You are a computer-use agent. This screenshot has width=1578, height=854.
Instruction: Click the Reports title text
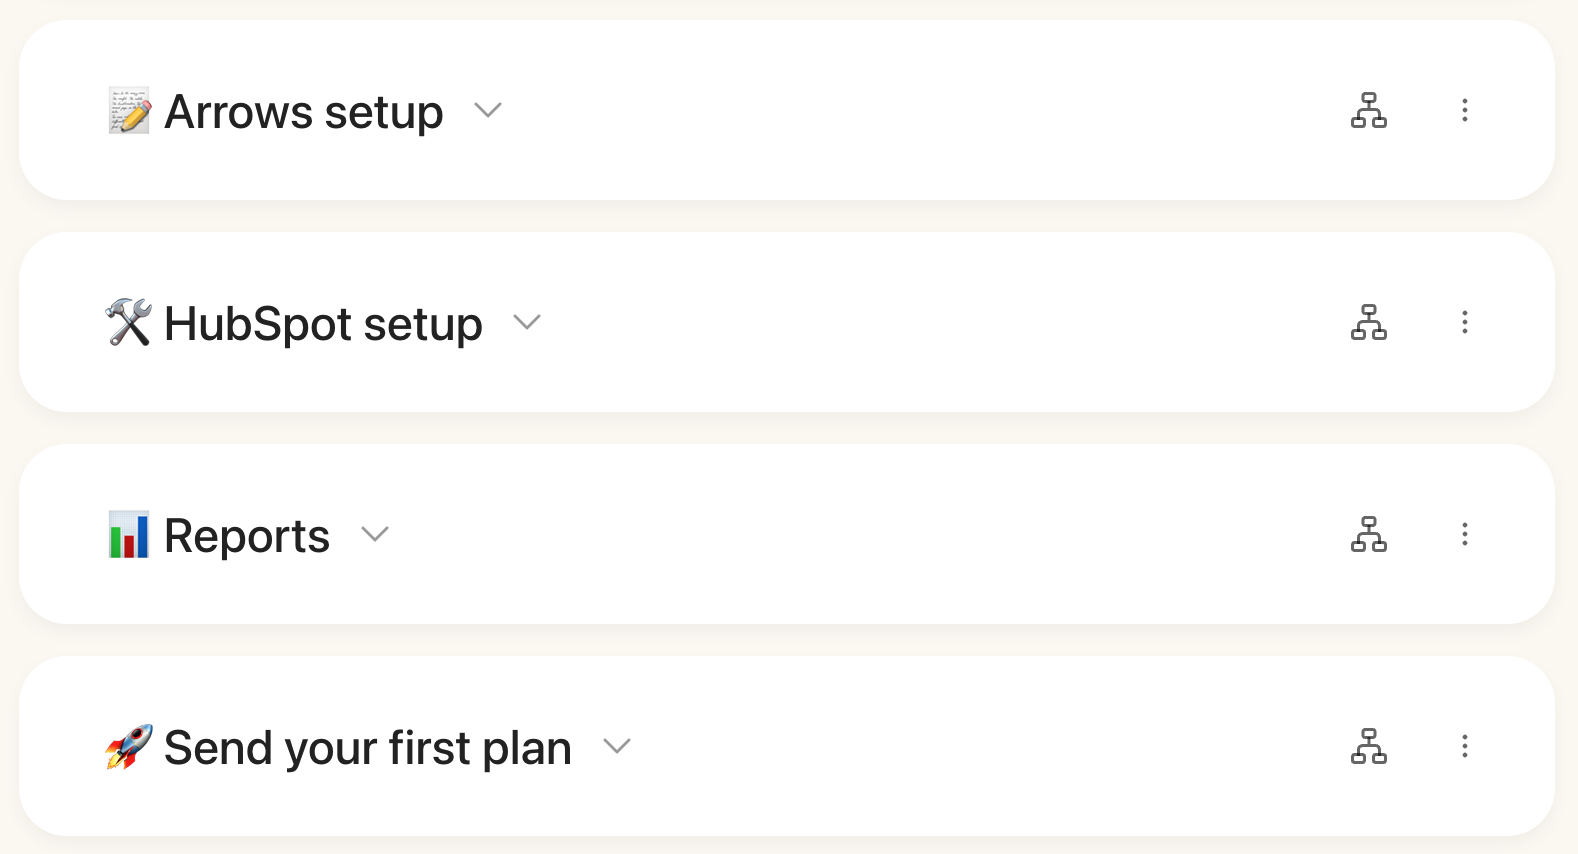coord(246,536)
